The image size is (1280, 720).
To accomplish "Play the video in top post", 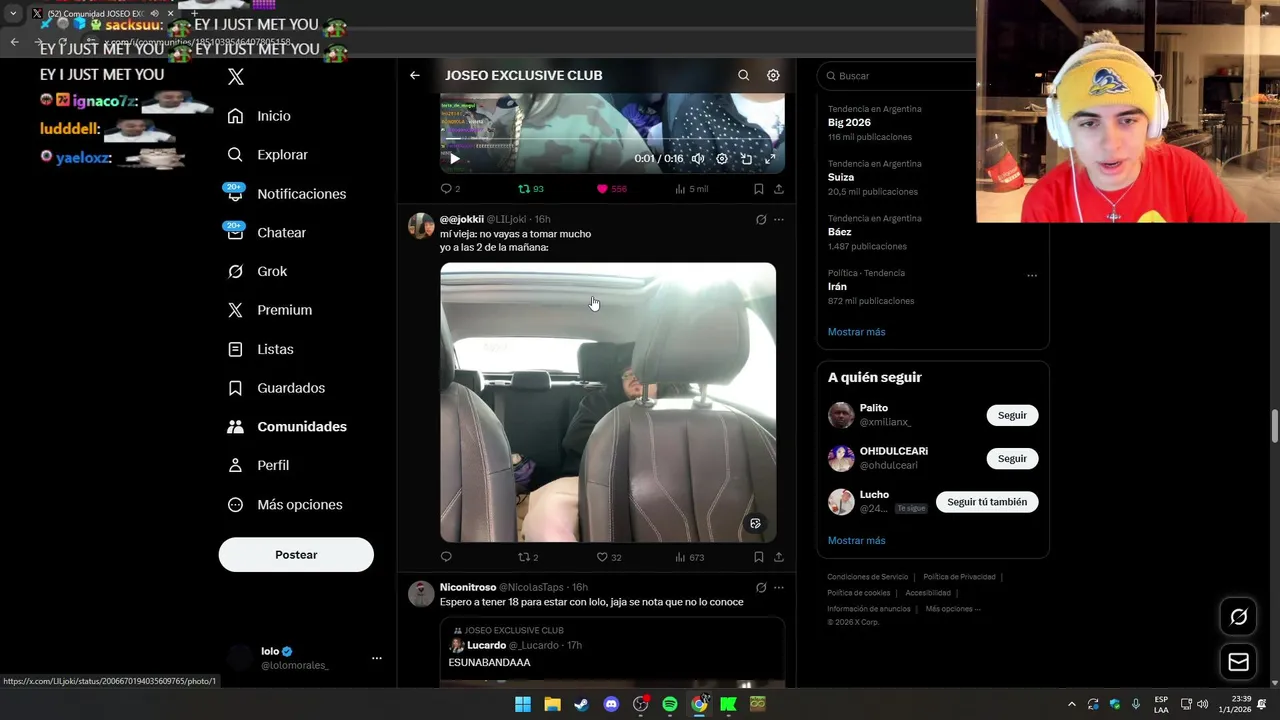I will coord(454,159).
